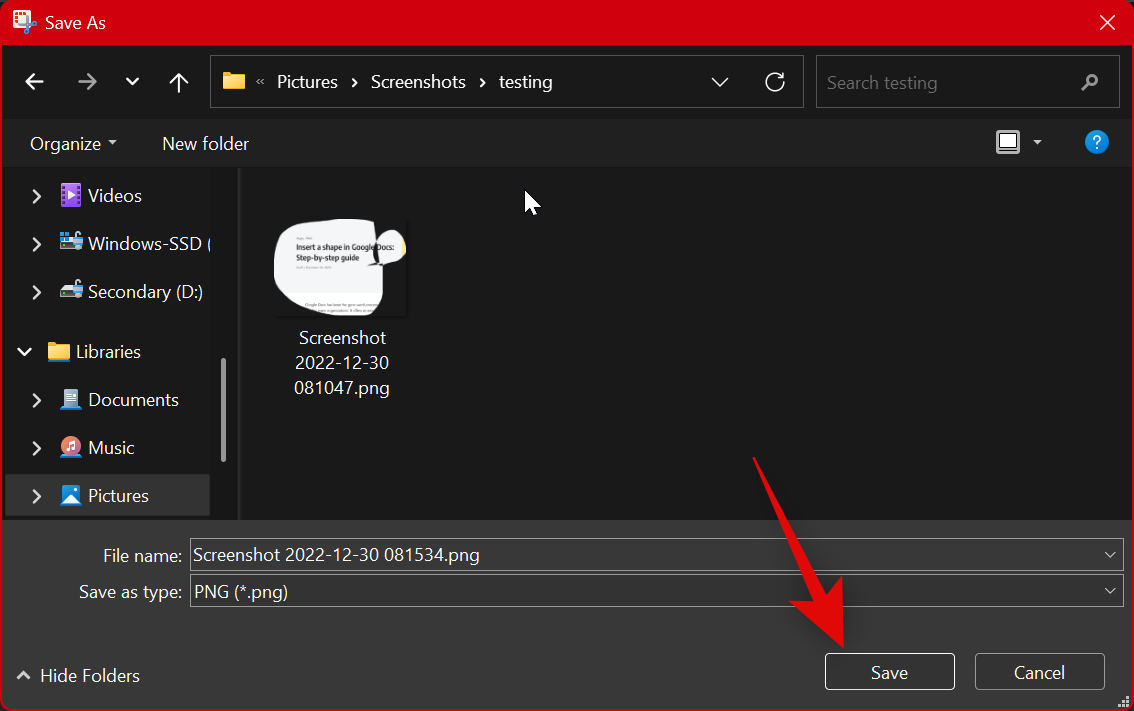Expand the File name dropdown
The width and height of the screenshot is (1134, 711).
[x=1109, y=554]
